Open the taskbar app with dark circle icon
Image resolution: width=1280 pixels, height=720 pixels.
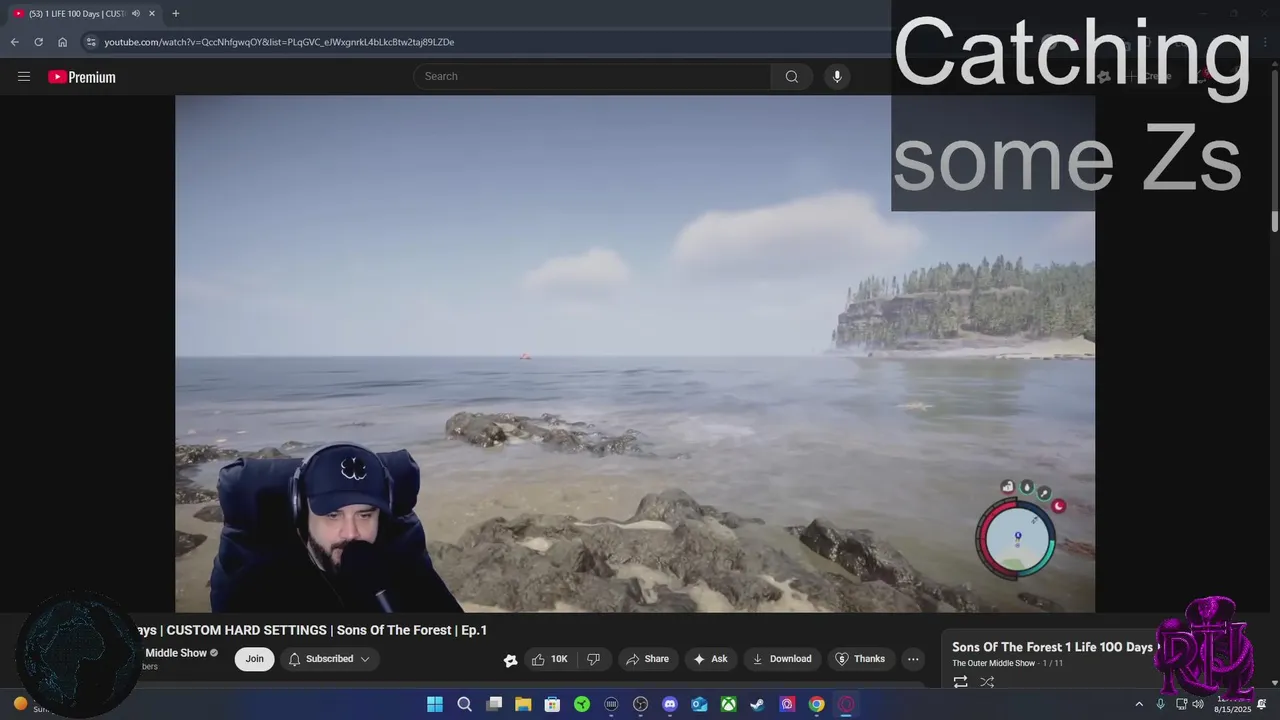pos(611,704)
